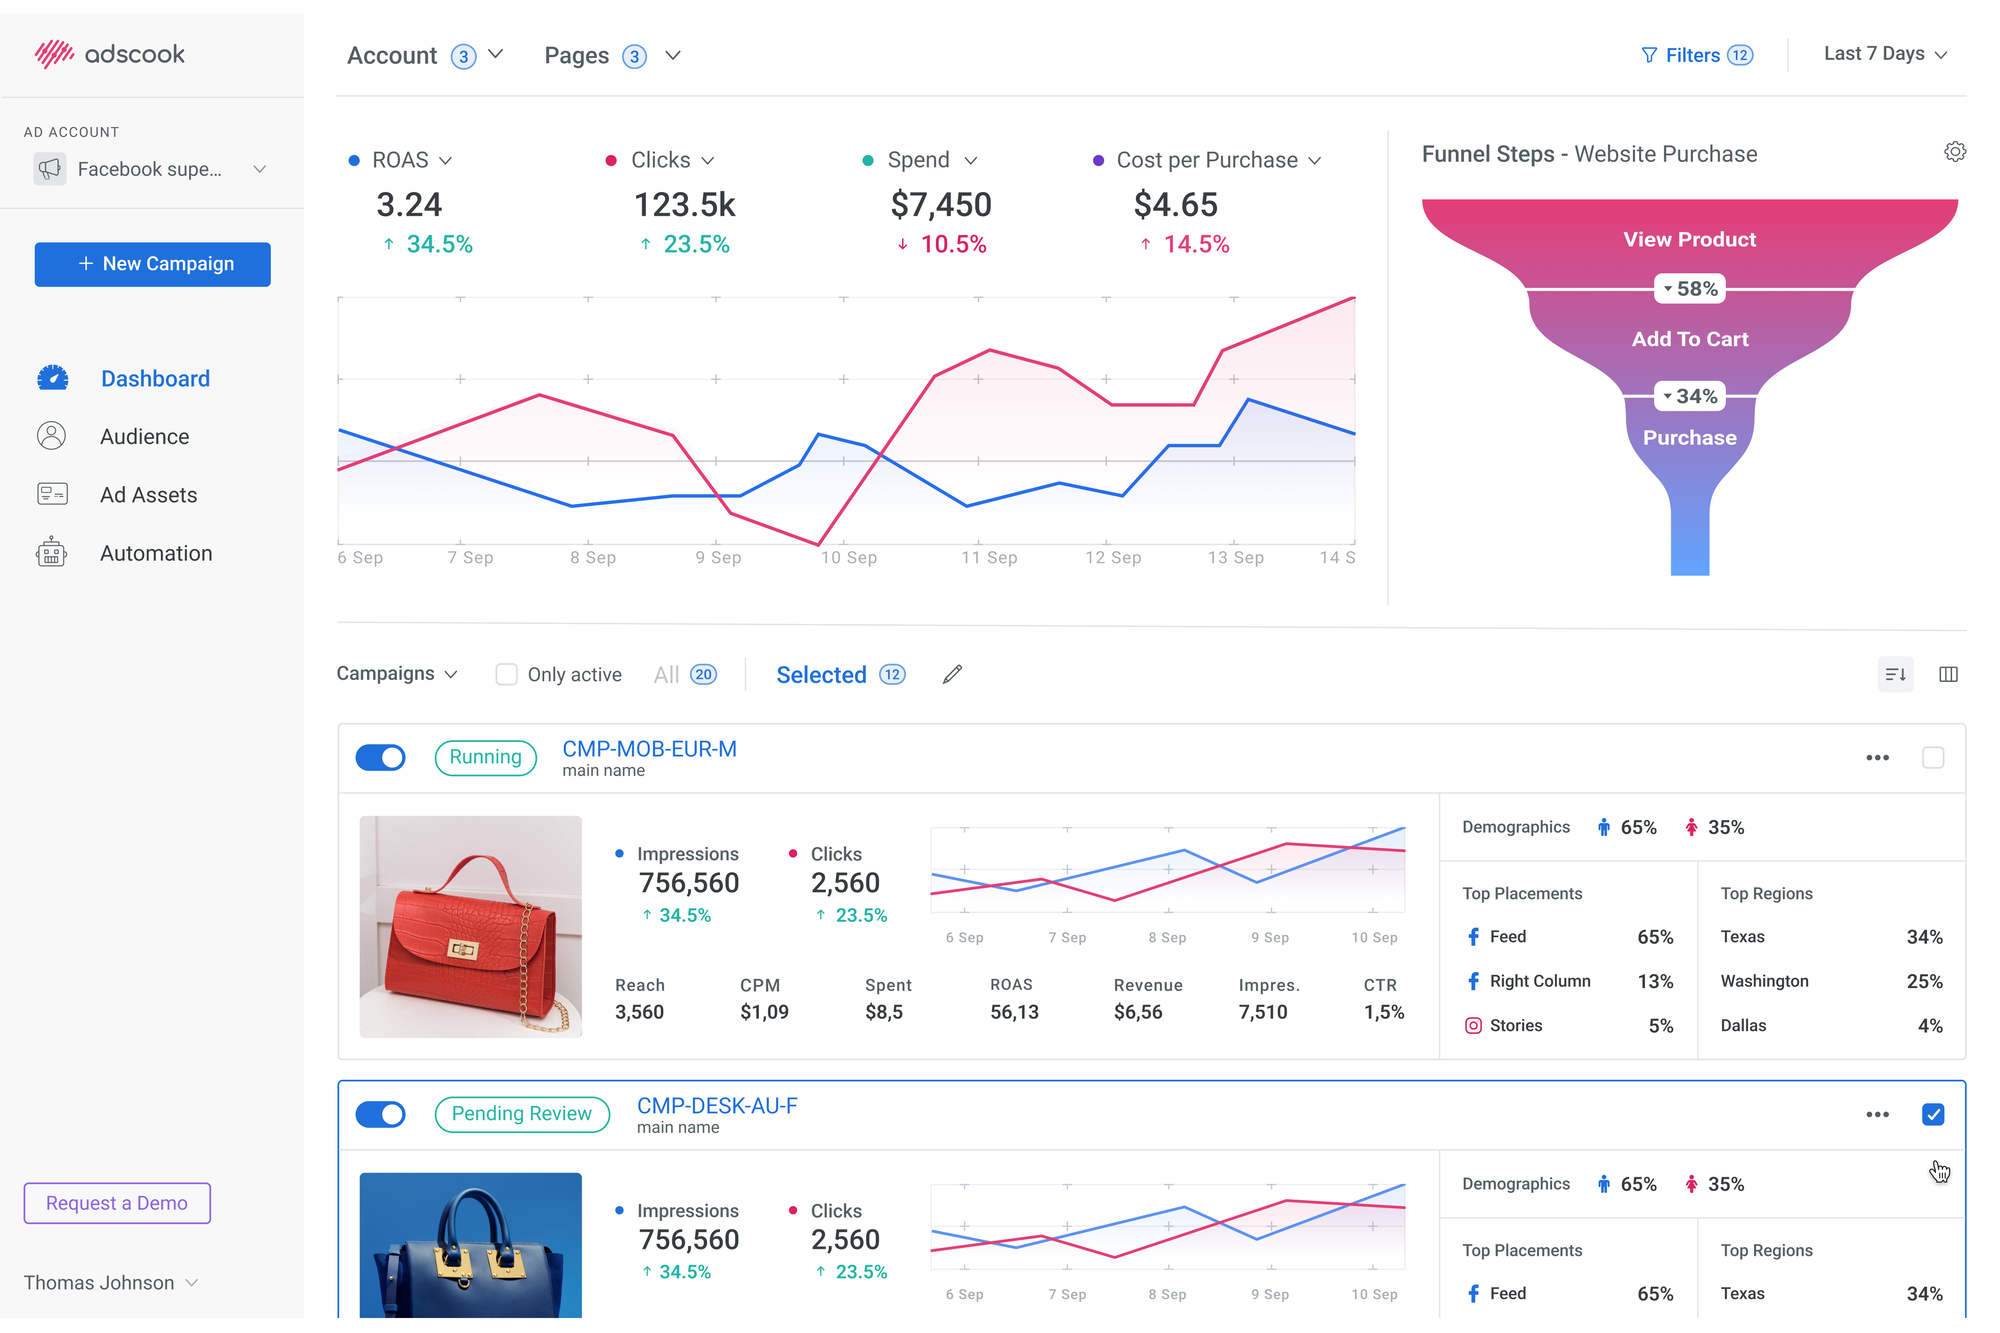Click the Dashboard sidebar icon
Image resolution: width=2000 pixels, height=1333 pixels.
[52, 378]
